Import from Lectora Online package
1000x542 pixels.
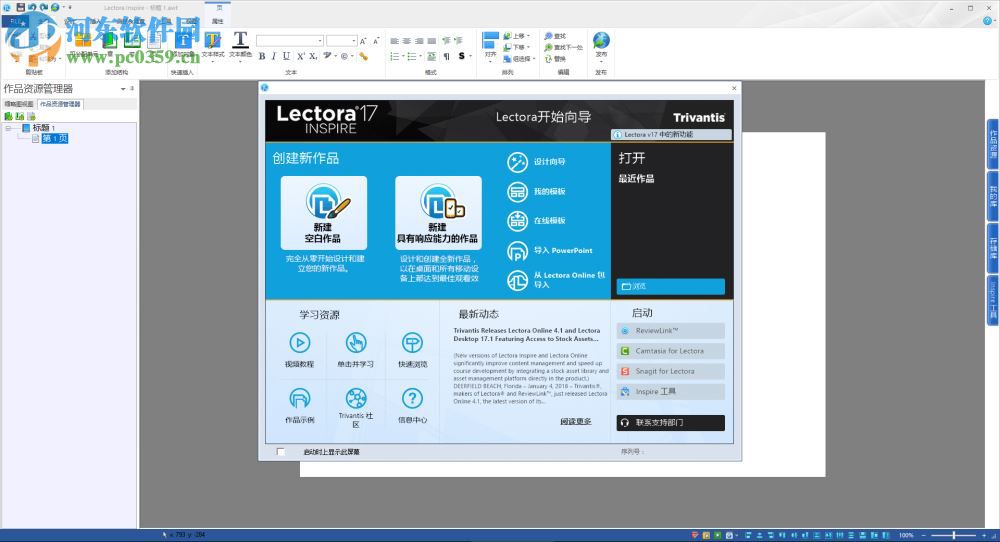coord(556,280)
